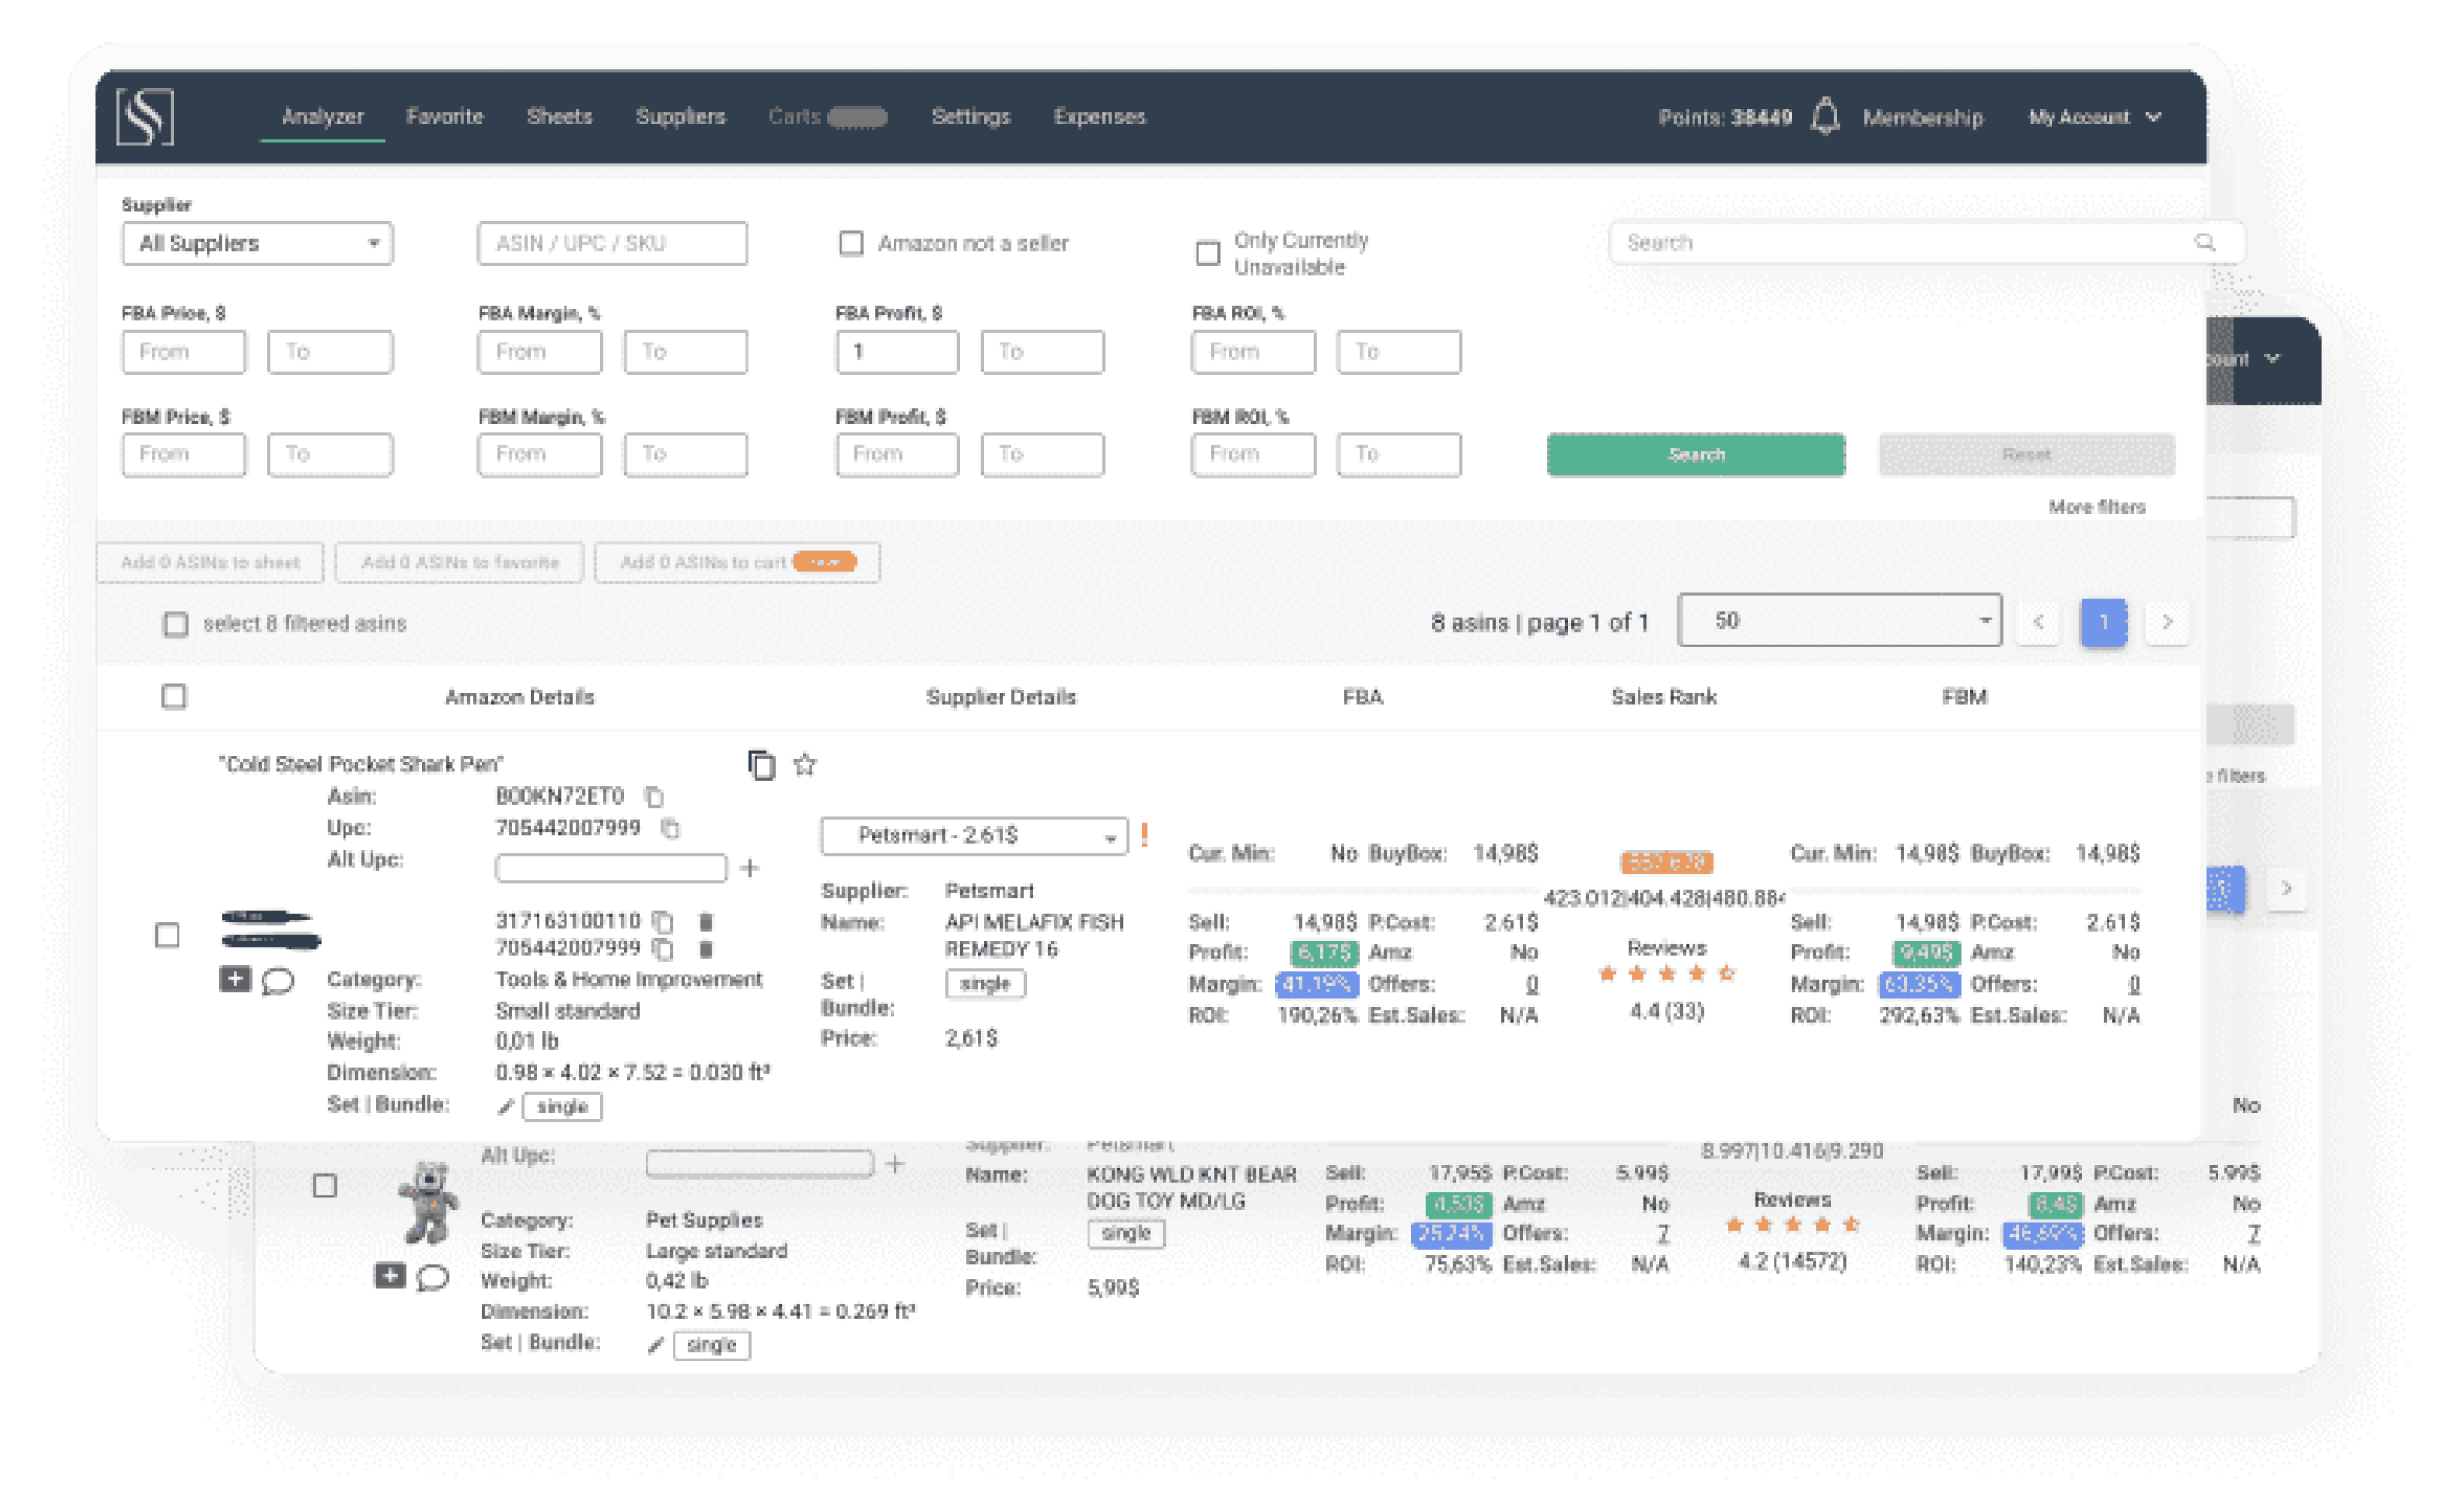Edit Set Bundle with pencil icon
The image size is (2451, 1512).
point(505,1107)
